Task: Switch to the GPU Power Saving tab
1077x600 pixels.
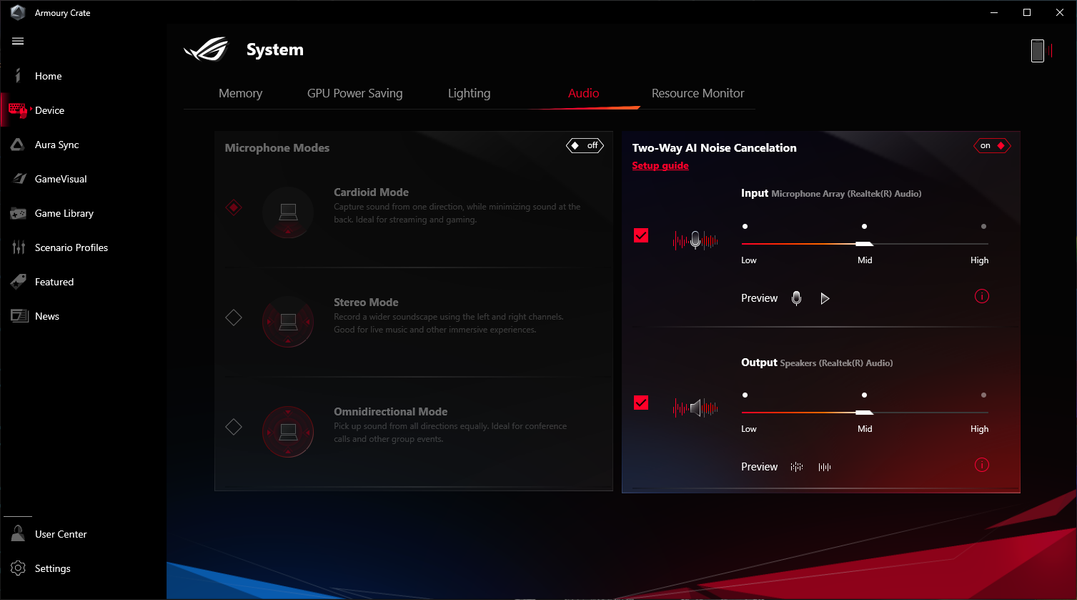Action: (355, 93)
